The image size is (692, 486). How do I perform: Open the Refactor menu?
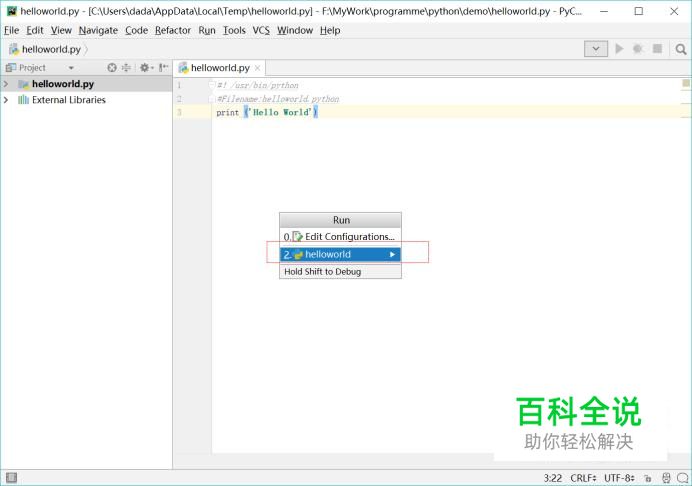(173, 30)
